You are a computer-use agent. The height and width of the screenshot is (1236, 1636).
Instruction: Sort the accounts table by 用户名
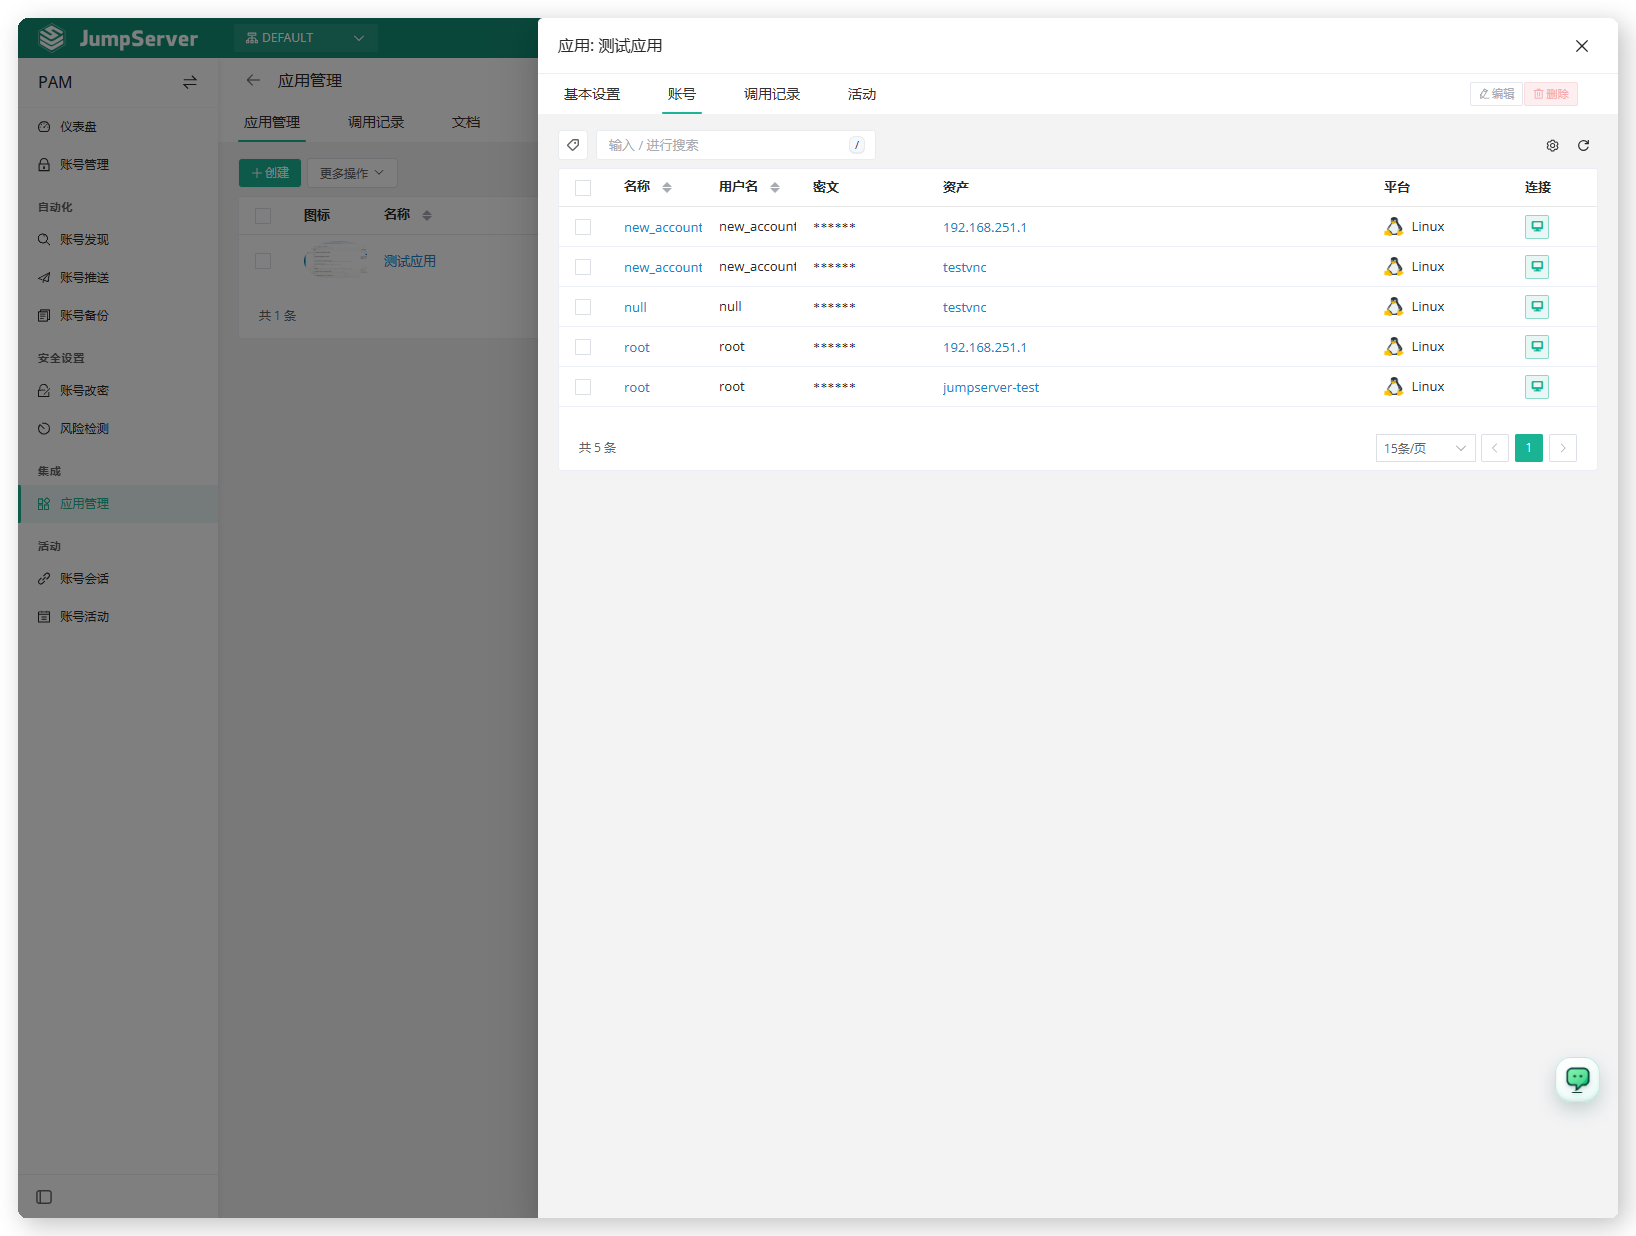click(775, 187)
